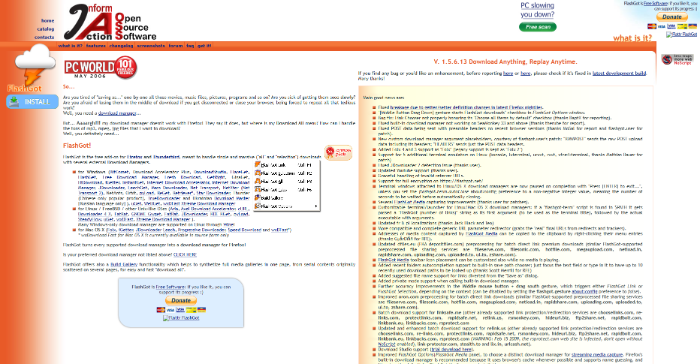Click the FlashGot cloud and lightning logo
Image resolution: width=700 pixels, height=364 pixels.
coord(32,67)
